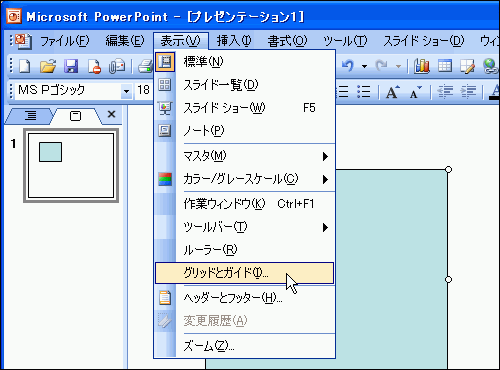Select 標準(N) normal view entry
The image size is (500, 370).
(244, 62)
